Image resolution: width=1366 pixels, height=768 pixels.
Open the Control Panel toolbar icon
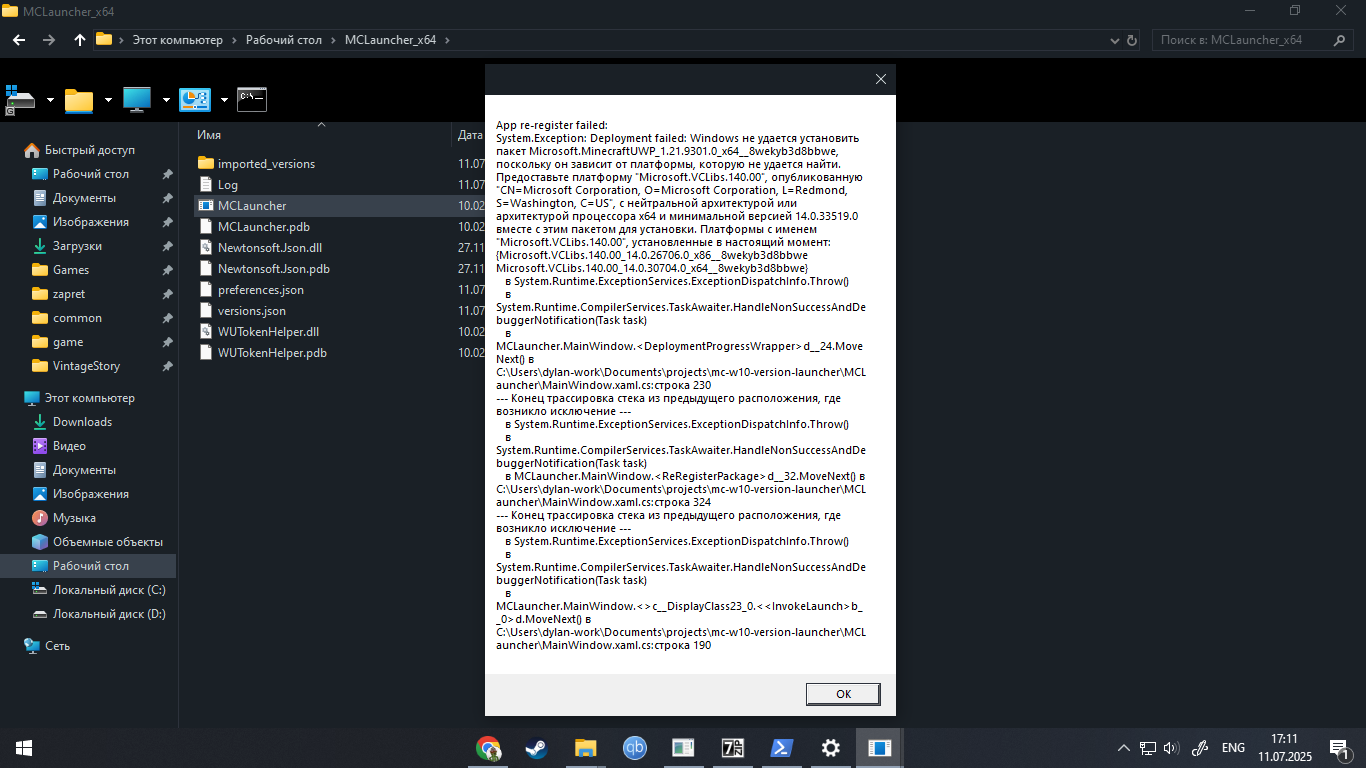coord(194,99)
